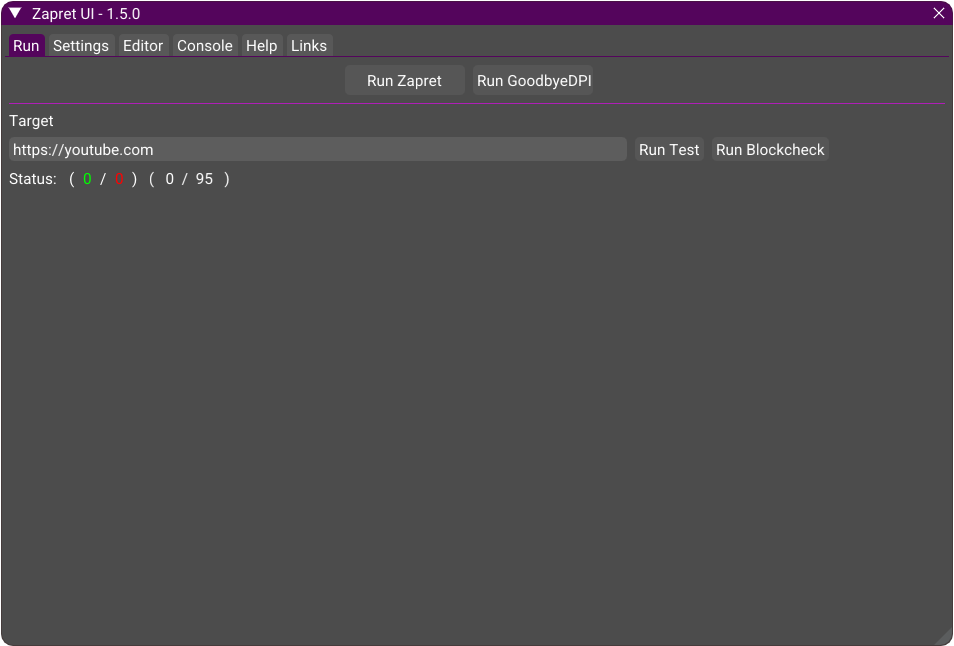This screenshot has width=954, height=646.
Task: Open the Settings tab
Action: 81,46
